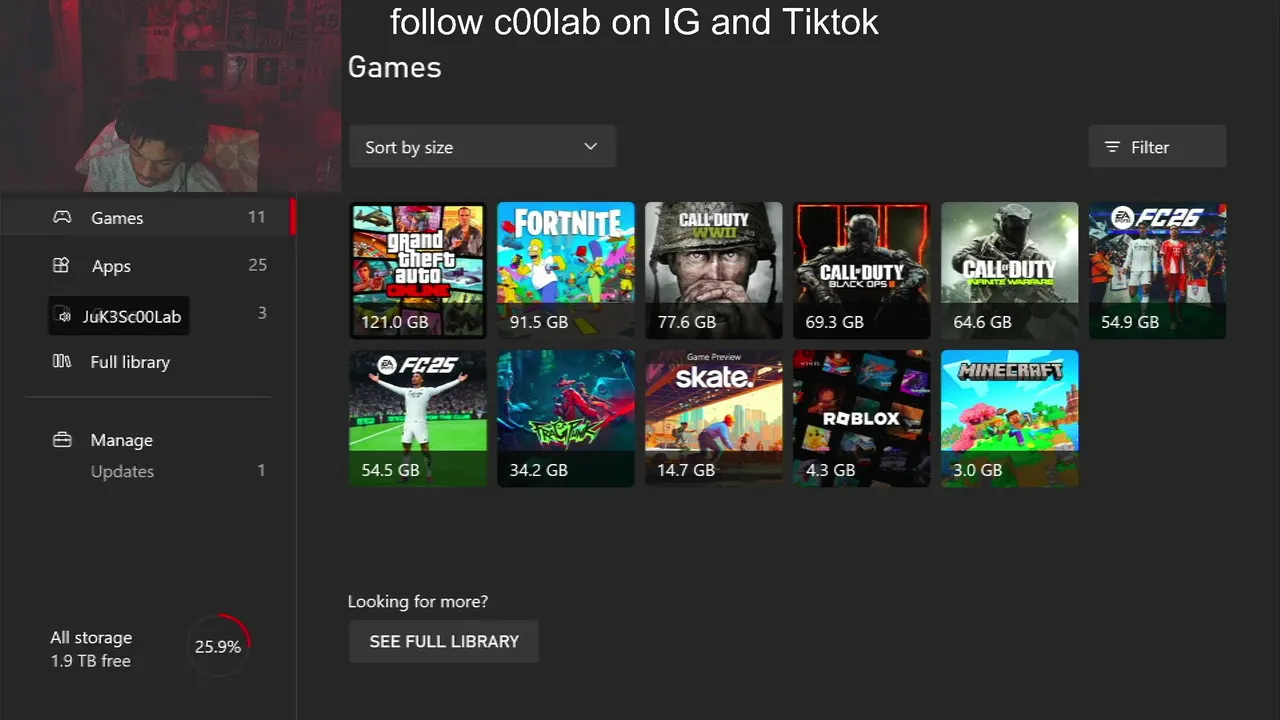Open the Roblox game tile
Viewport: 1280px width, 720px height.
[862, 418]
